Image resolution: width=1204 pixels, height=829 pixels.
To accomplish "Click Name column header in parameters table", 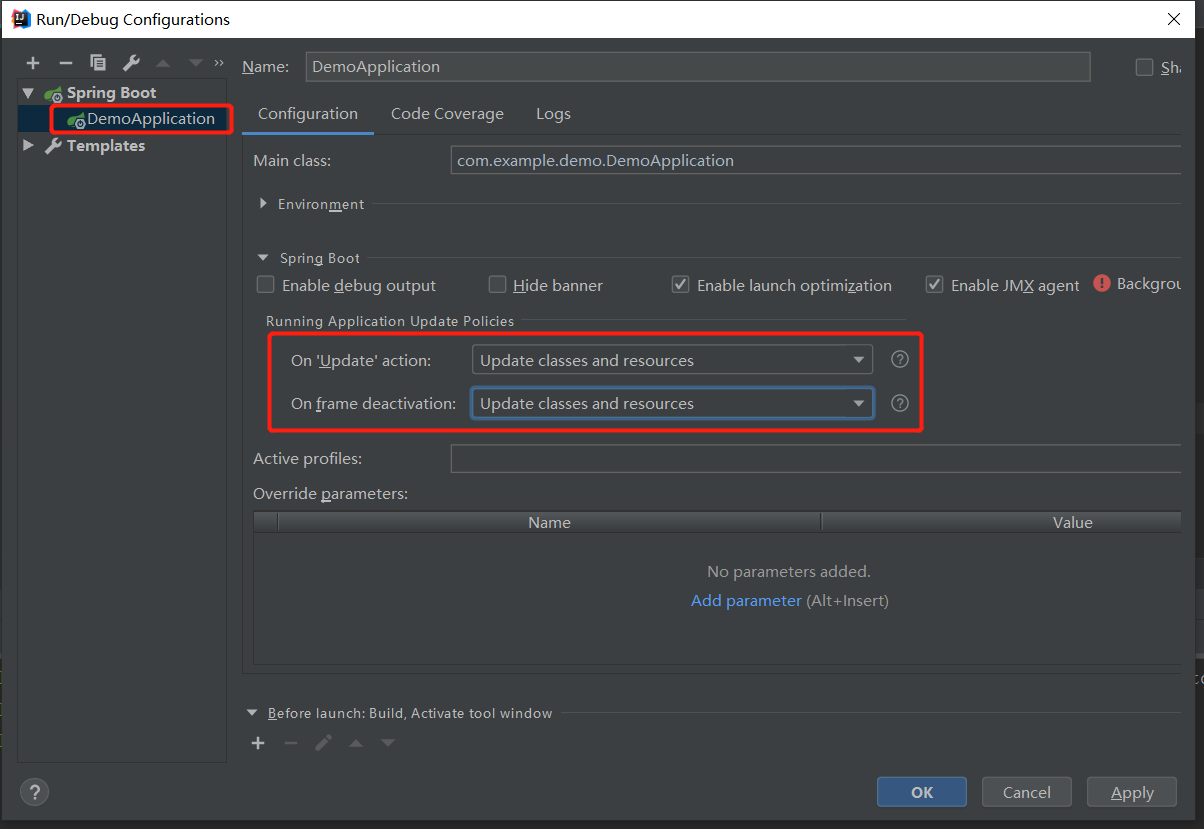I will pos(549,522).
